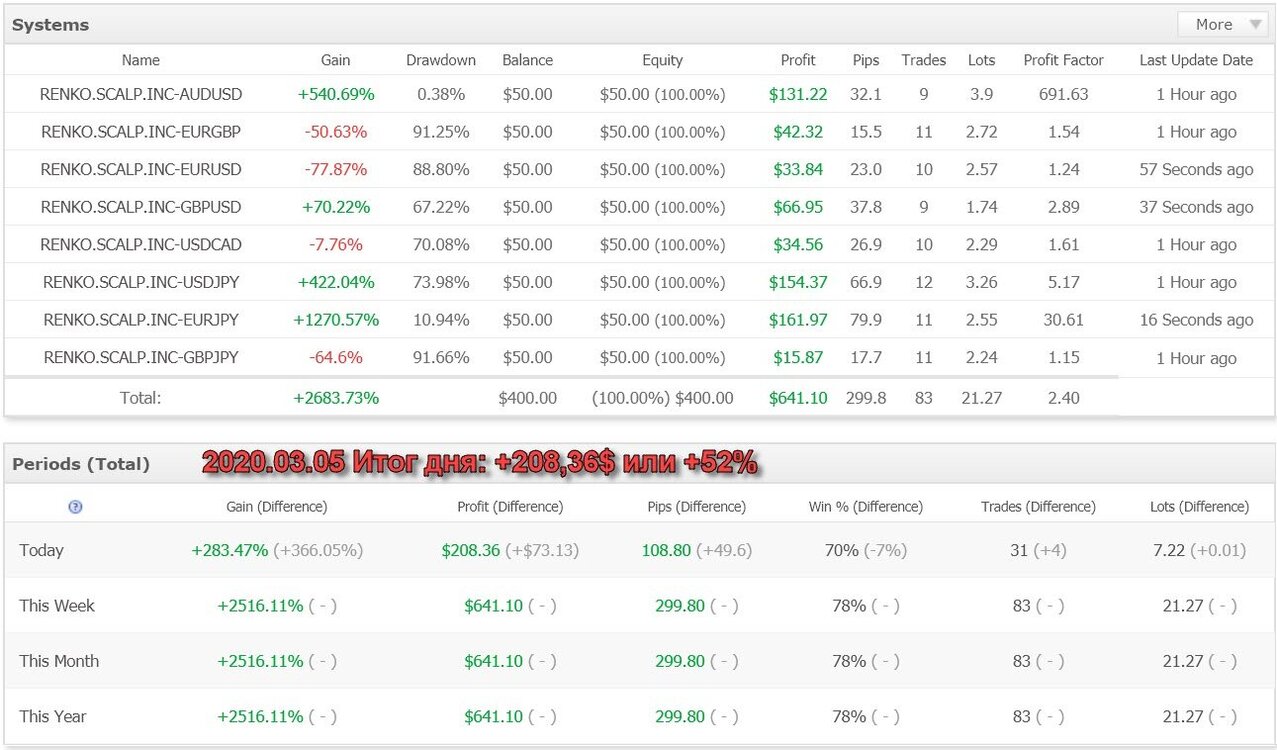Click the Profit (Difference) column header
Image resolution: width=1277 pixels, height=750 pixels.
click(510, 507)
